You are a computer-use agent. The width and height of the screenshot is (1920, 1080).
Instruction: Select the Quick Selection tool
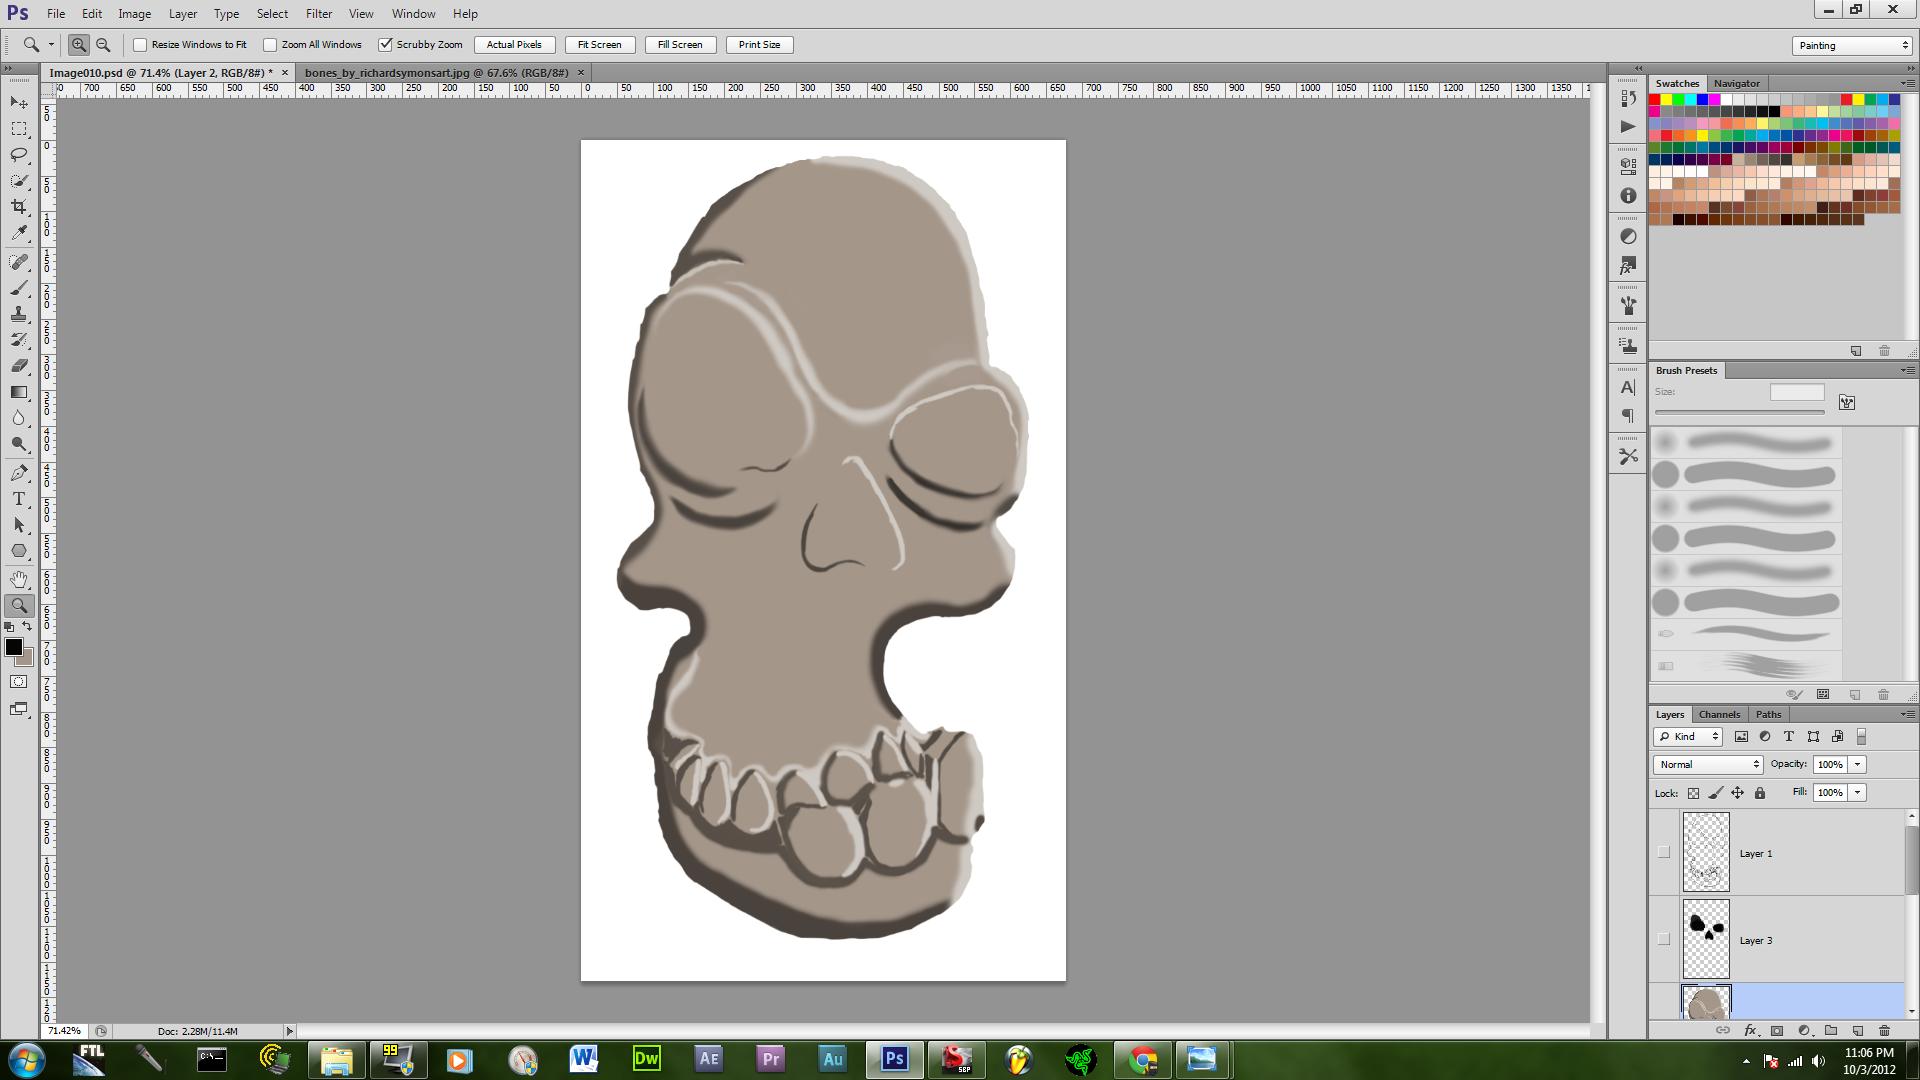[19, 181]
